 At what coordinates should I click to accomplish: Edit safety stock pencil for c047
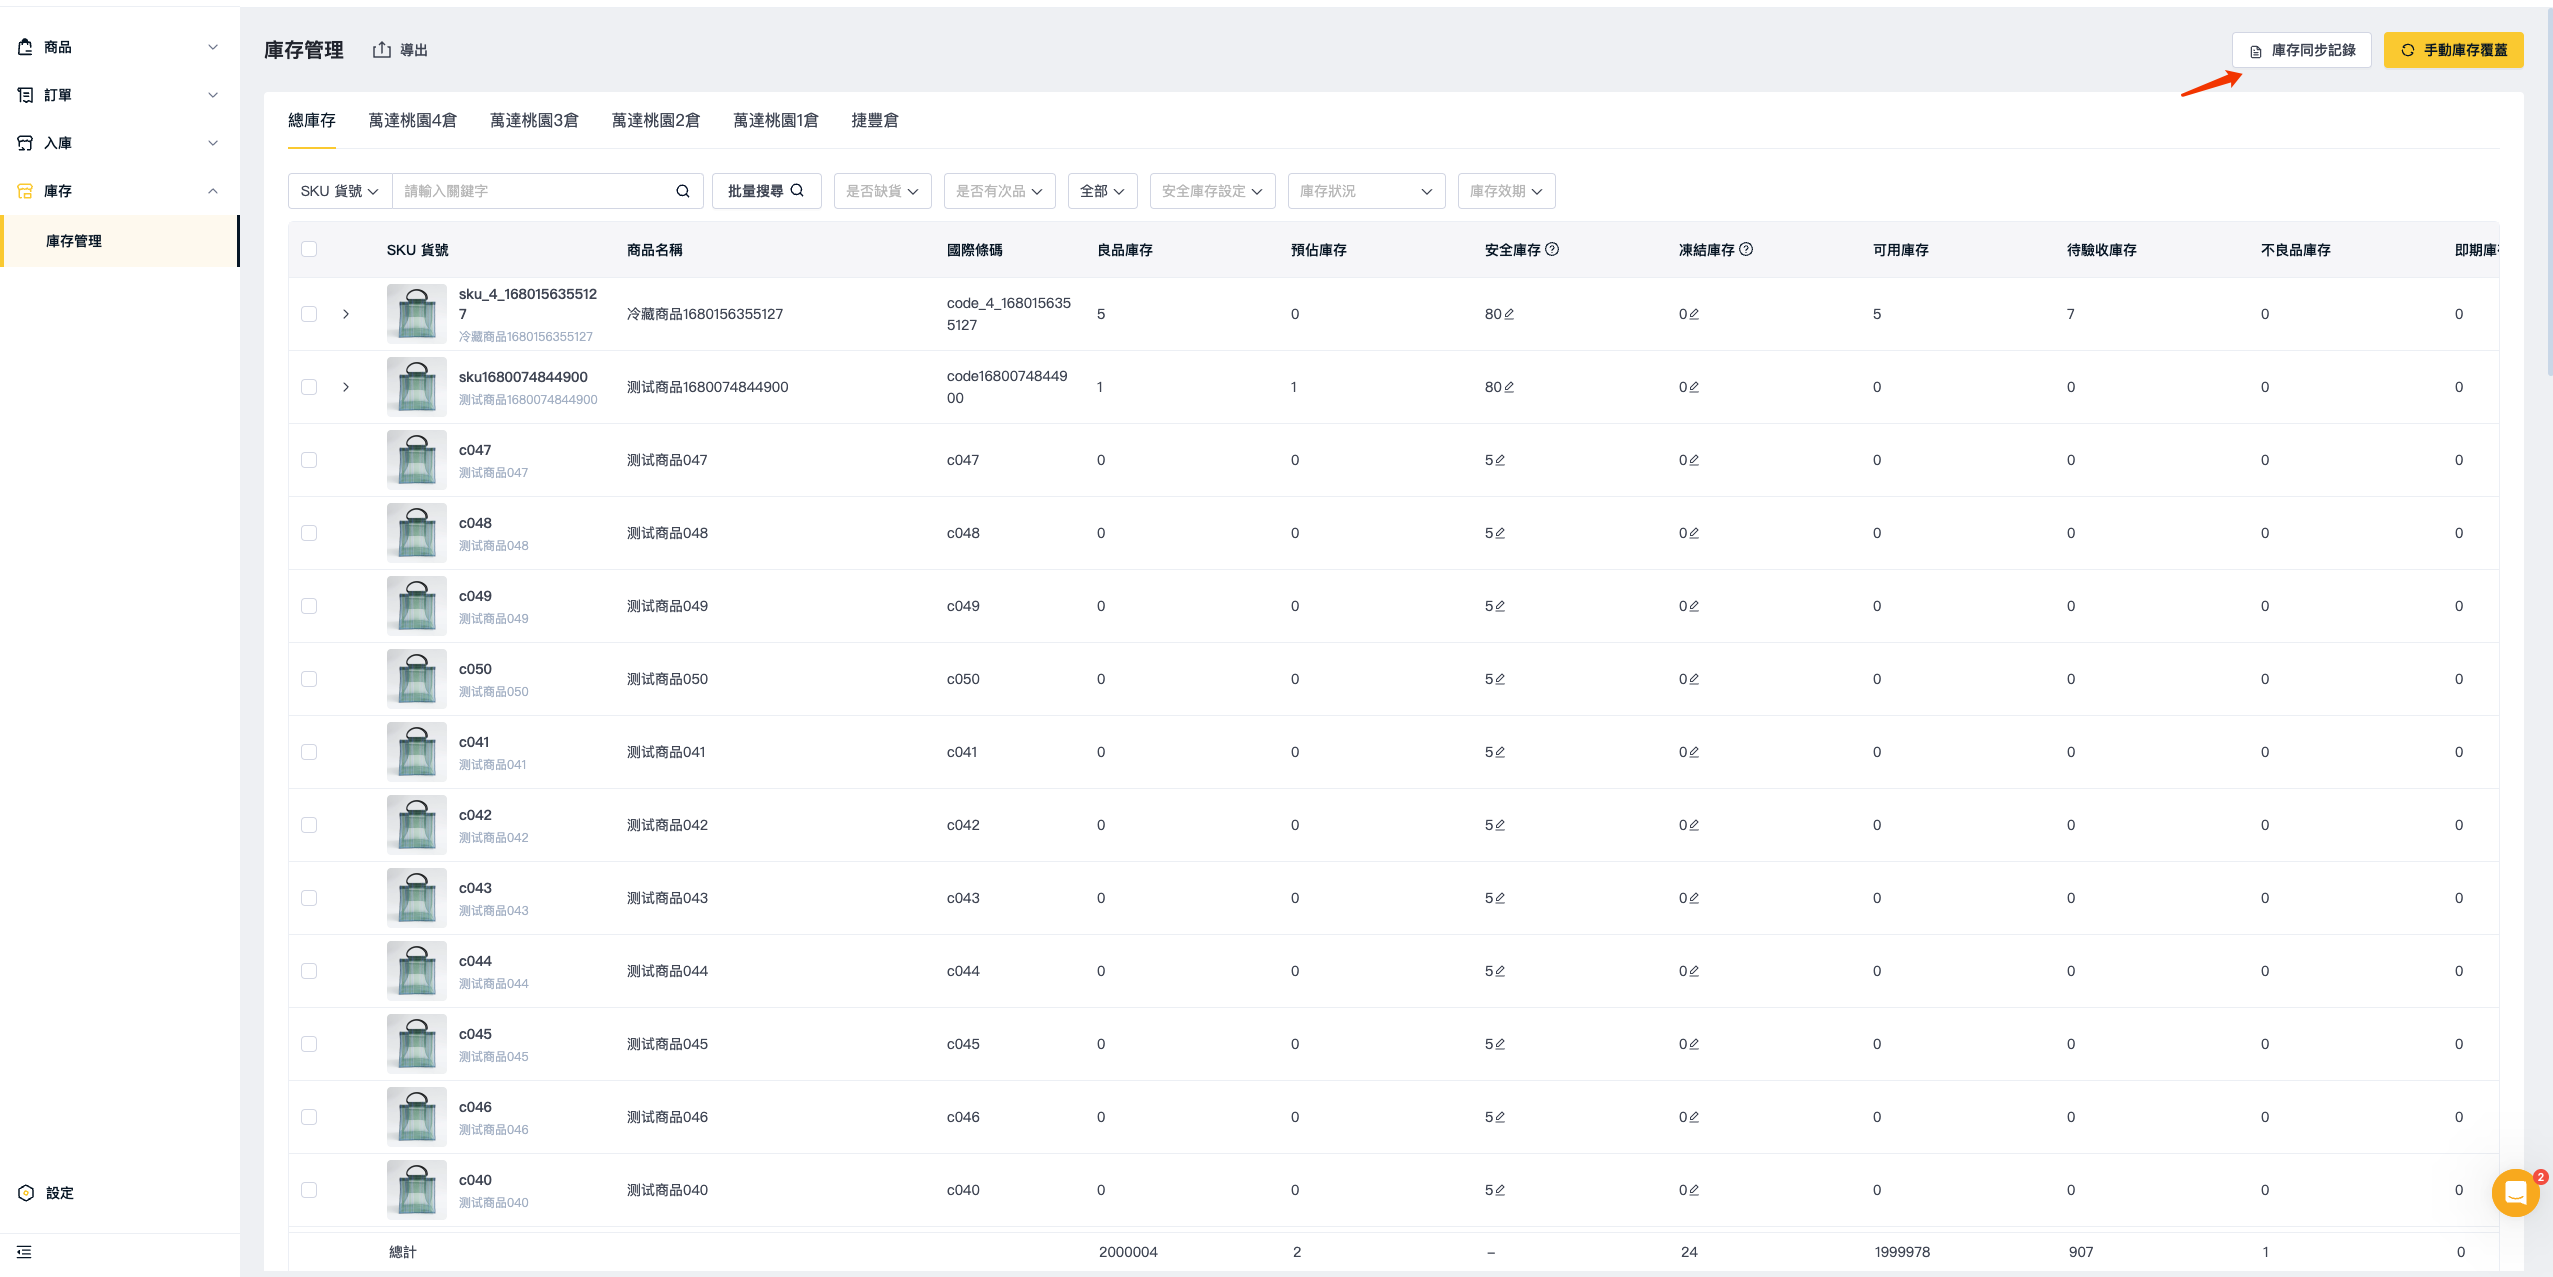point(1500,460)
